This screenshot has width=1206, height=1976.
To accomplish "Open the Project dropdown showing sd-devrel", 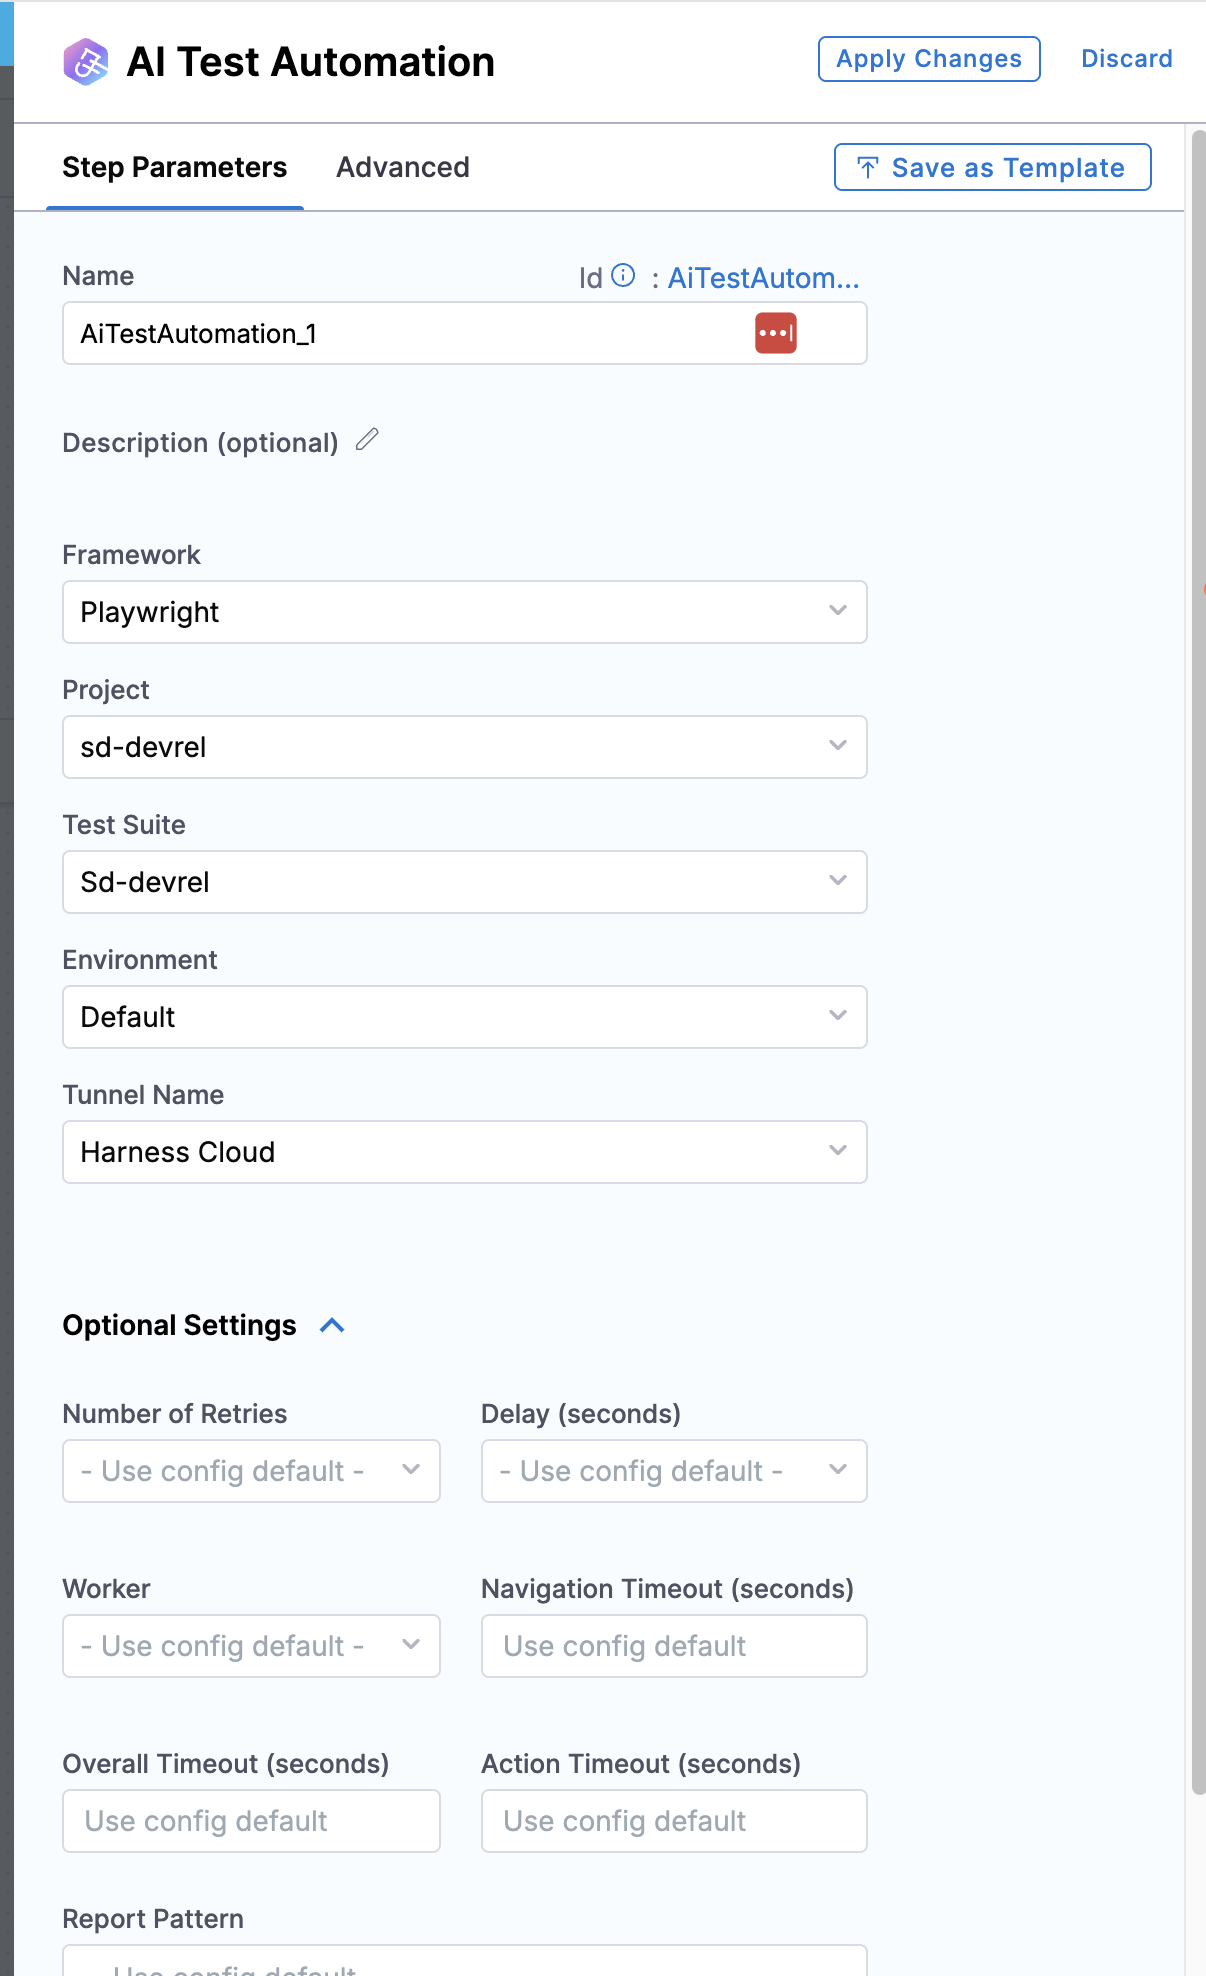I will pyautogui.click(x=465, y=747).
